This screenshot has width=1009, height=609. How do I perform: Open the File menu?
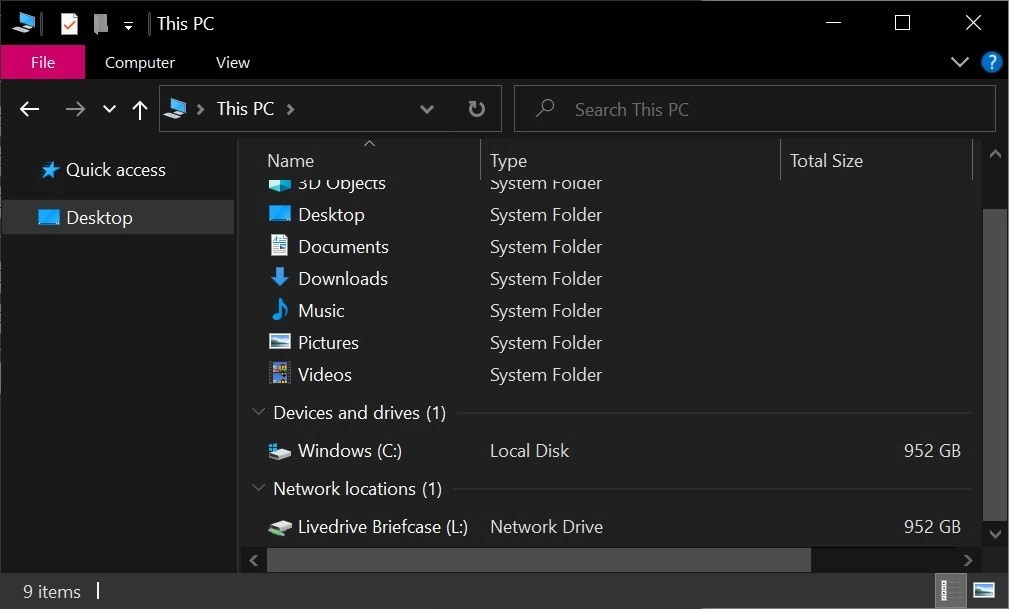pyautogui.click(x=42, y=62)
